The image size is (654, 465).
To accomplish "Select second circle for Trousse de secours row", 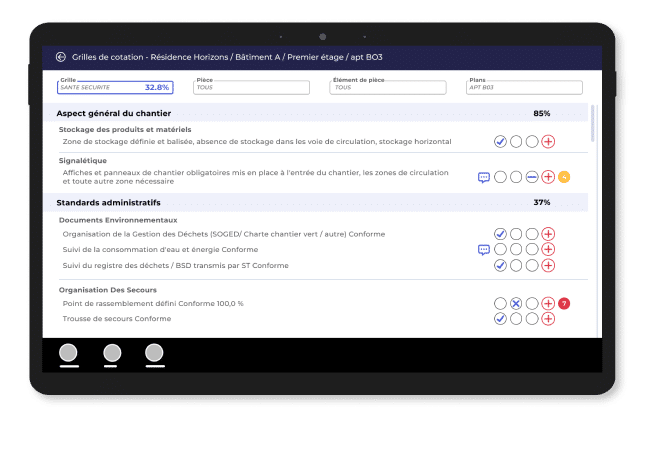I will (516, 319).
